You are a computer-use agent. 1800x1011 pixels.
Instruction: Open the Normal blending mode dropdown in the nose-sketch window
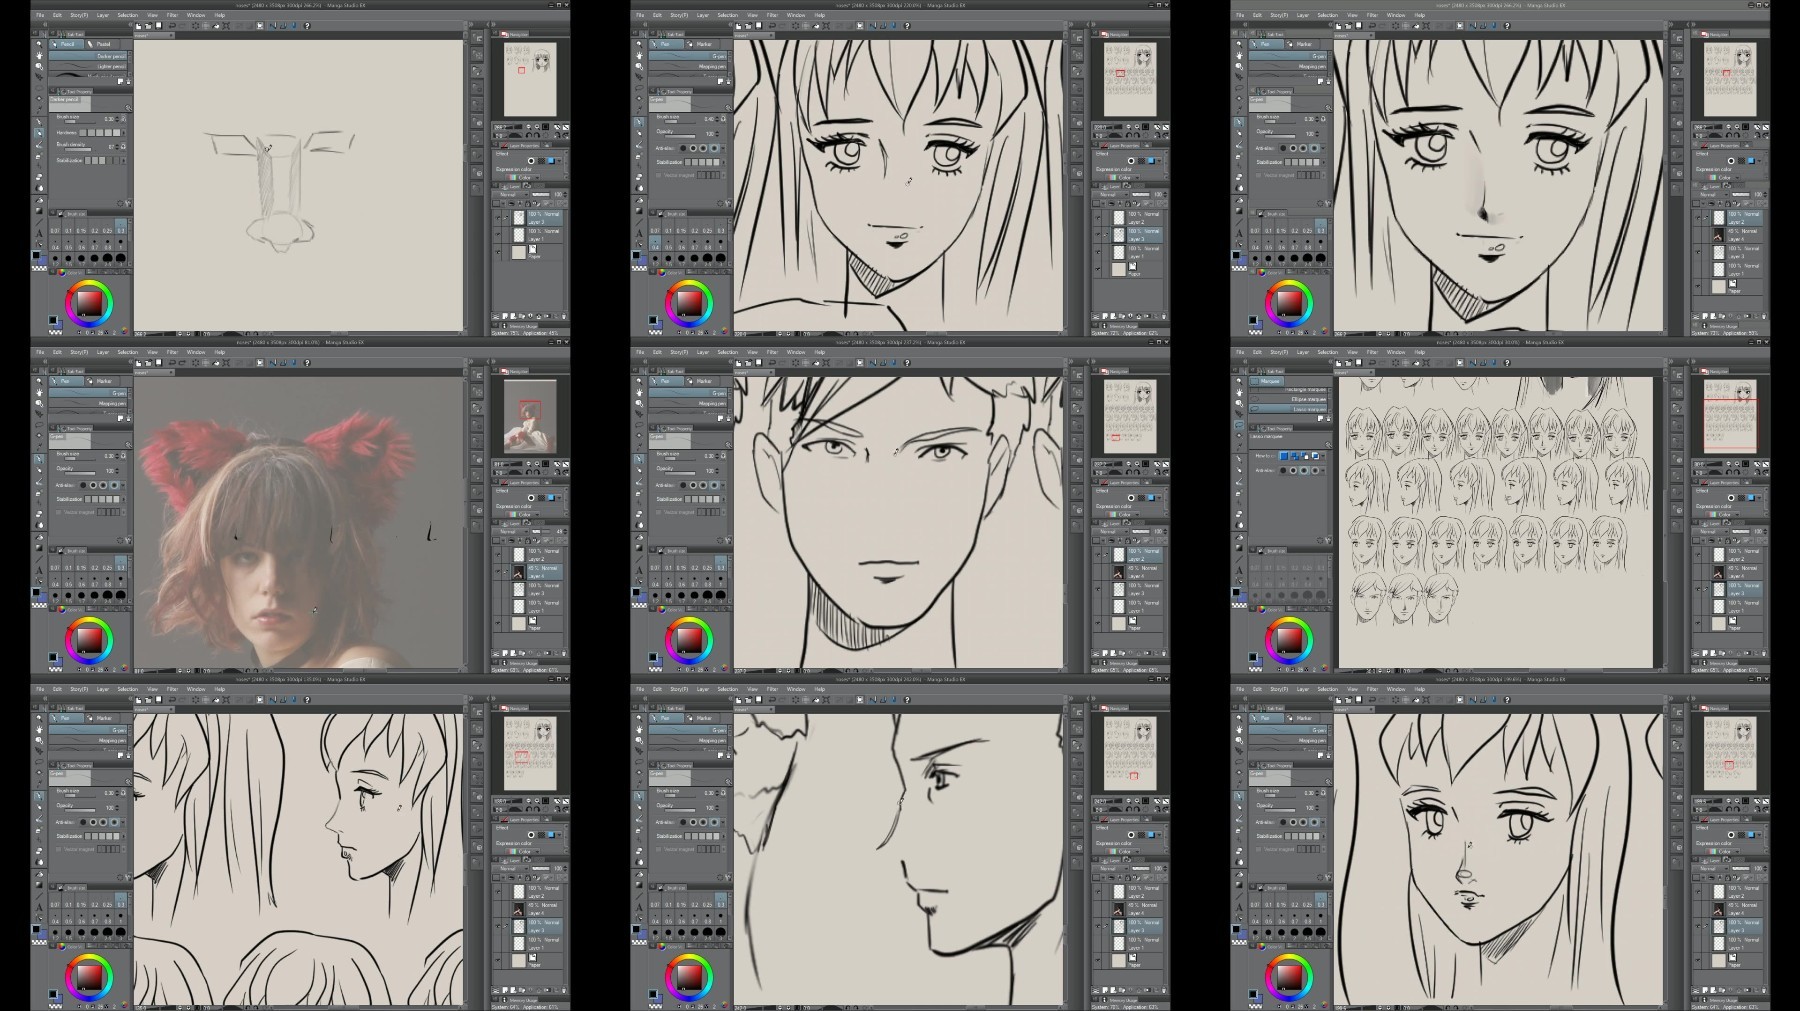tap(510, 194)
